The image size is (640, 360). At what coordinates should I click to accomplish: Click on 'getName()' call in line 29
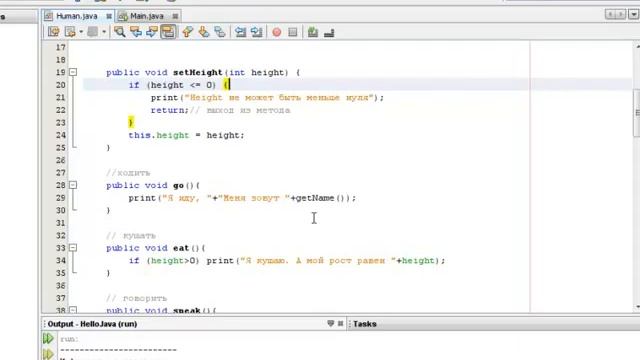tap(323, 198)
